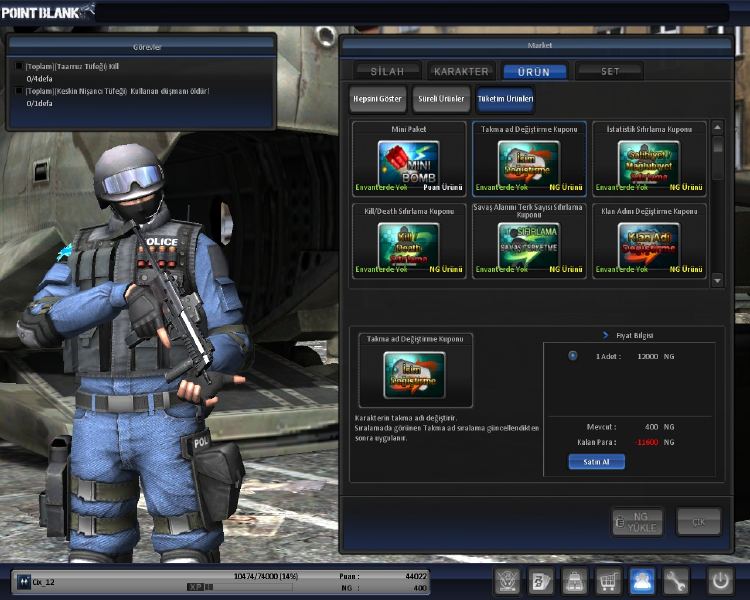Image resolution: width=750 pixels, height=600 pixels.
Task: Select the Galibiyet Mağlubiyet Sıfırlama icon
Action: pyautogui.click(x=649, y=164)
